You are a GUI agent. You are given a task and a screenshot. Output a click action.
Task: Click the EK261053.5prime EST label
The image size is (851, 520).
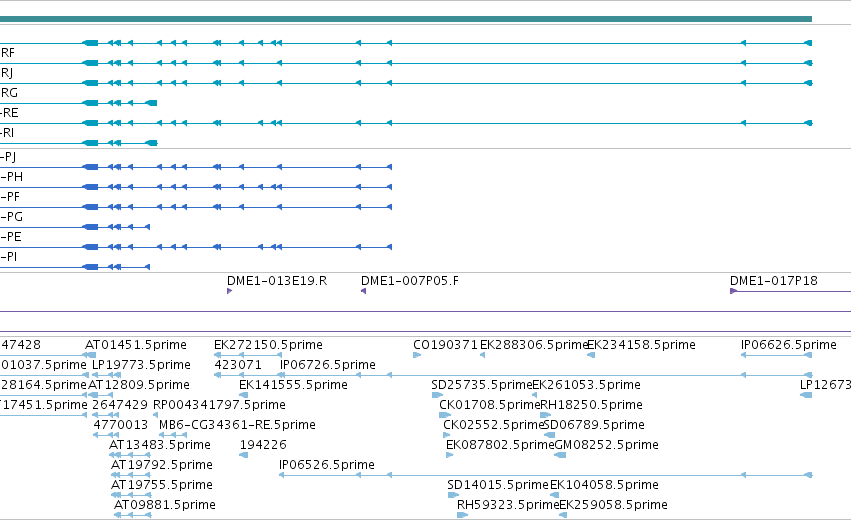click(x=586, y=385)
